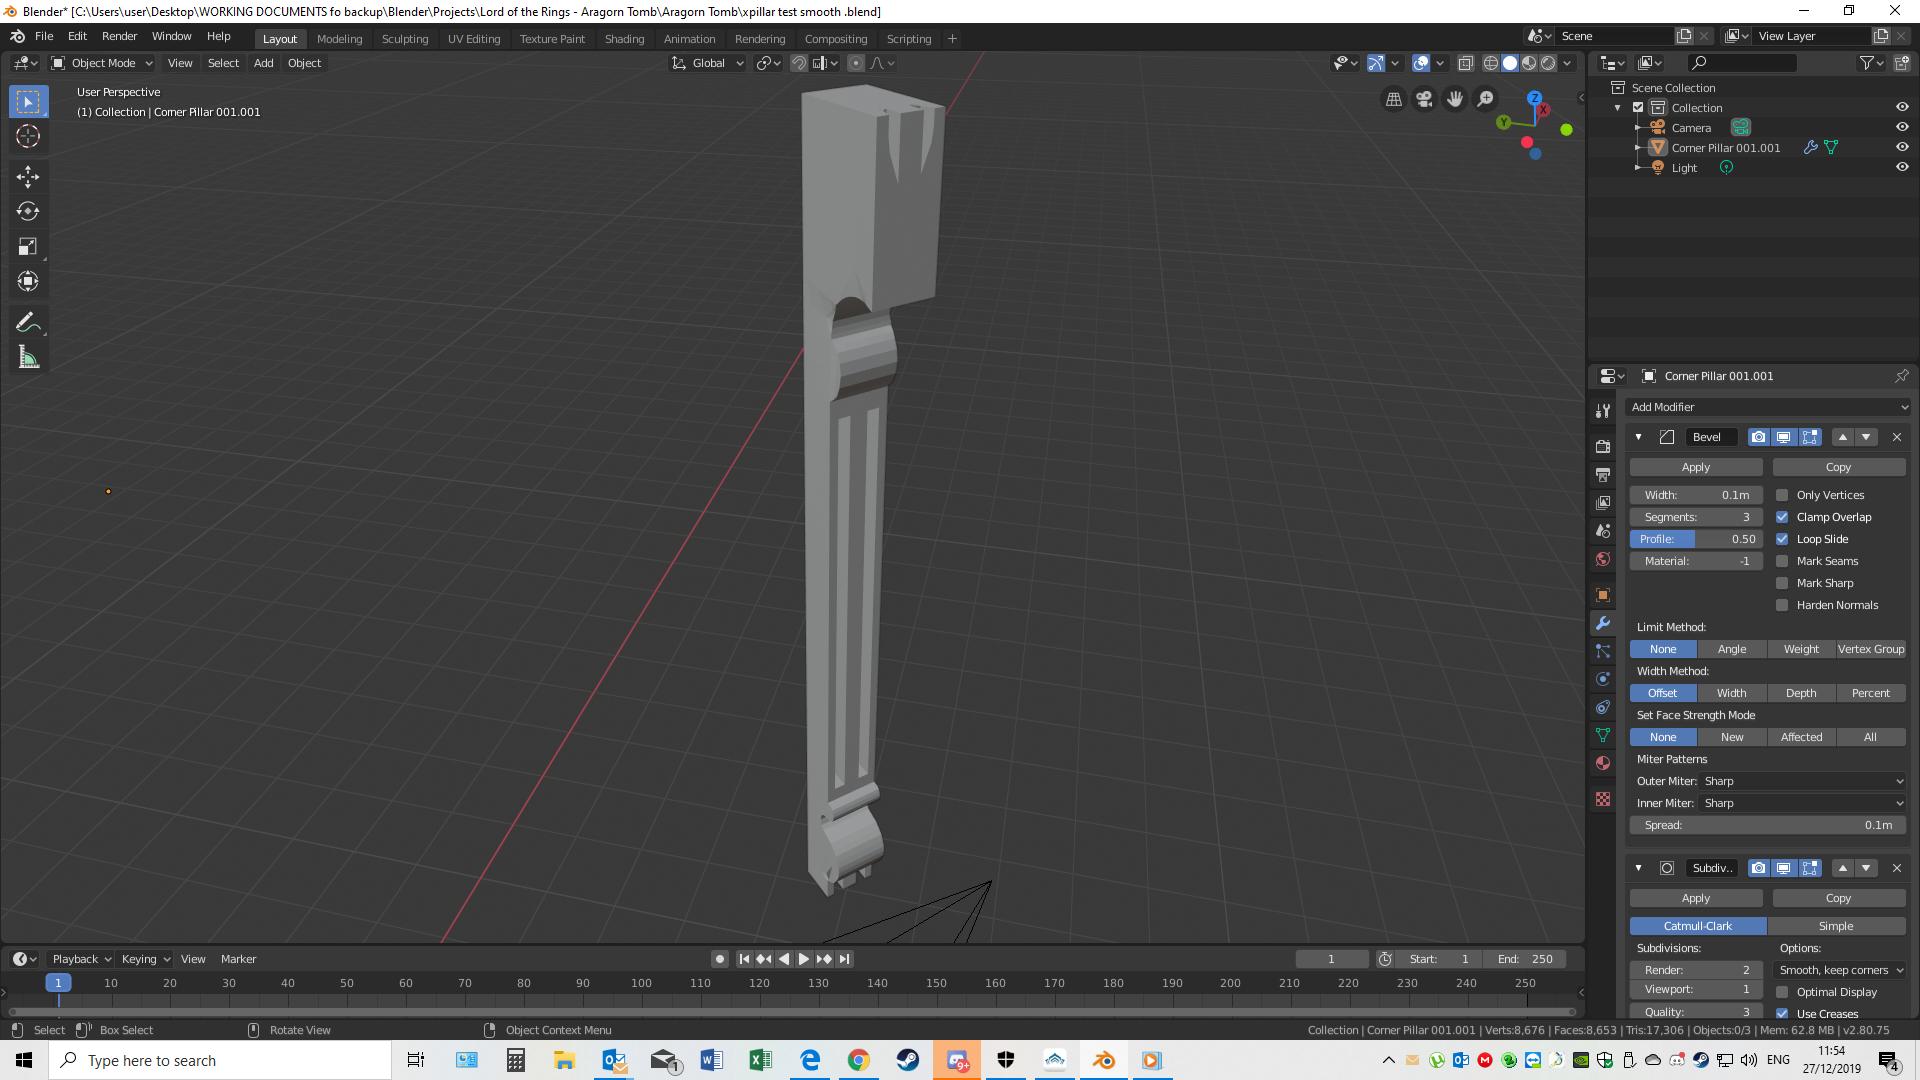This screenshot has width=1920, height=1080.
Task: Remove the Bevel modifier
Action: tap(1897, 437)
